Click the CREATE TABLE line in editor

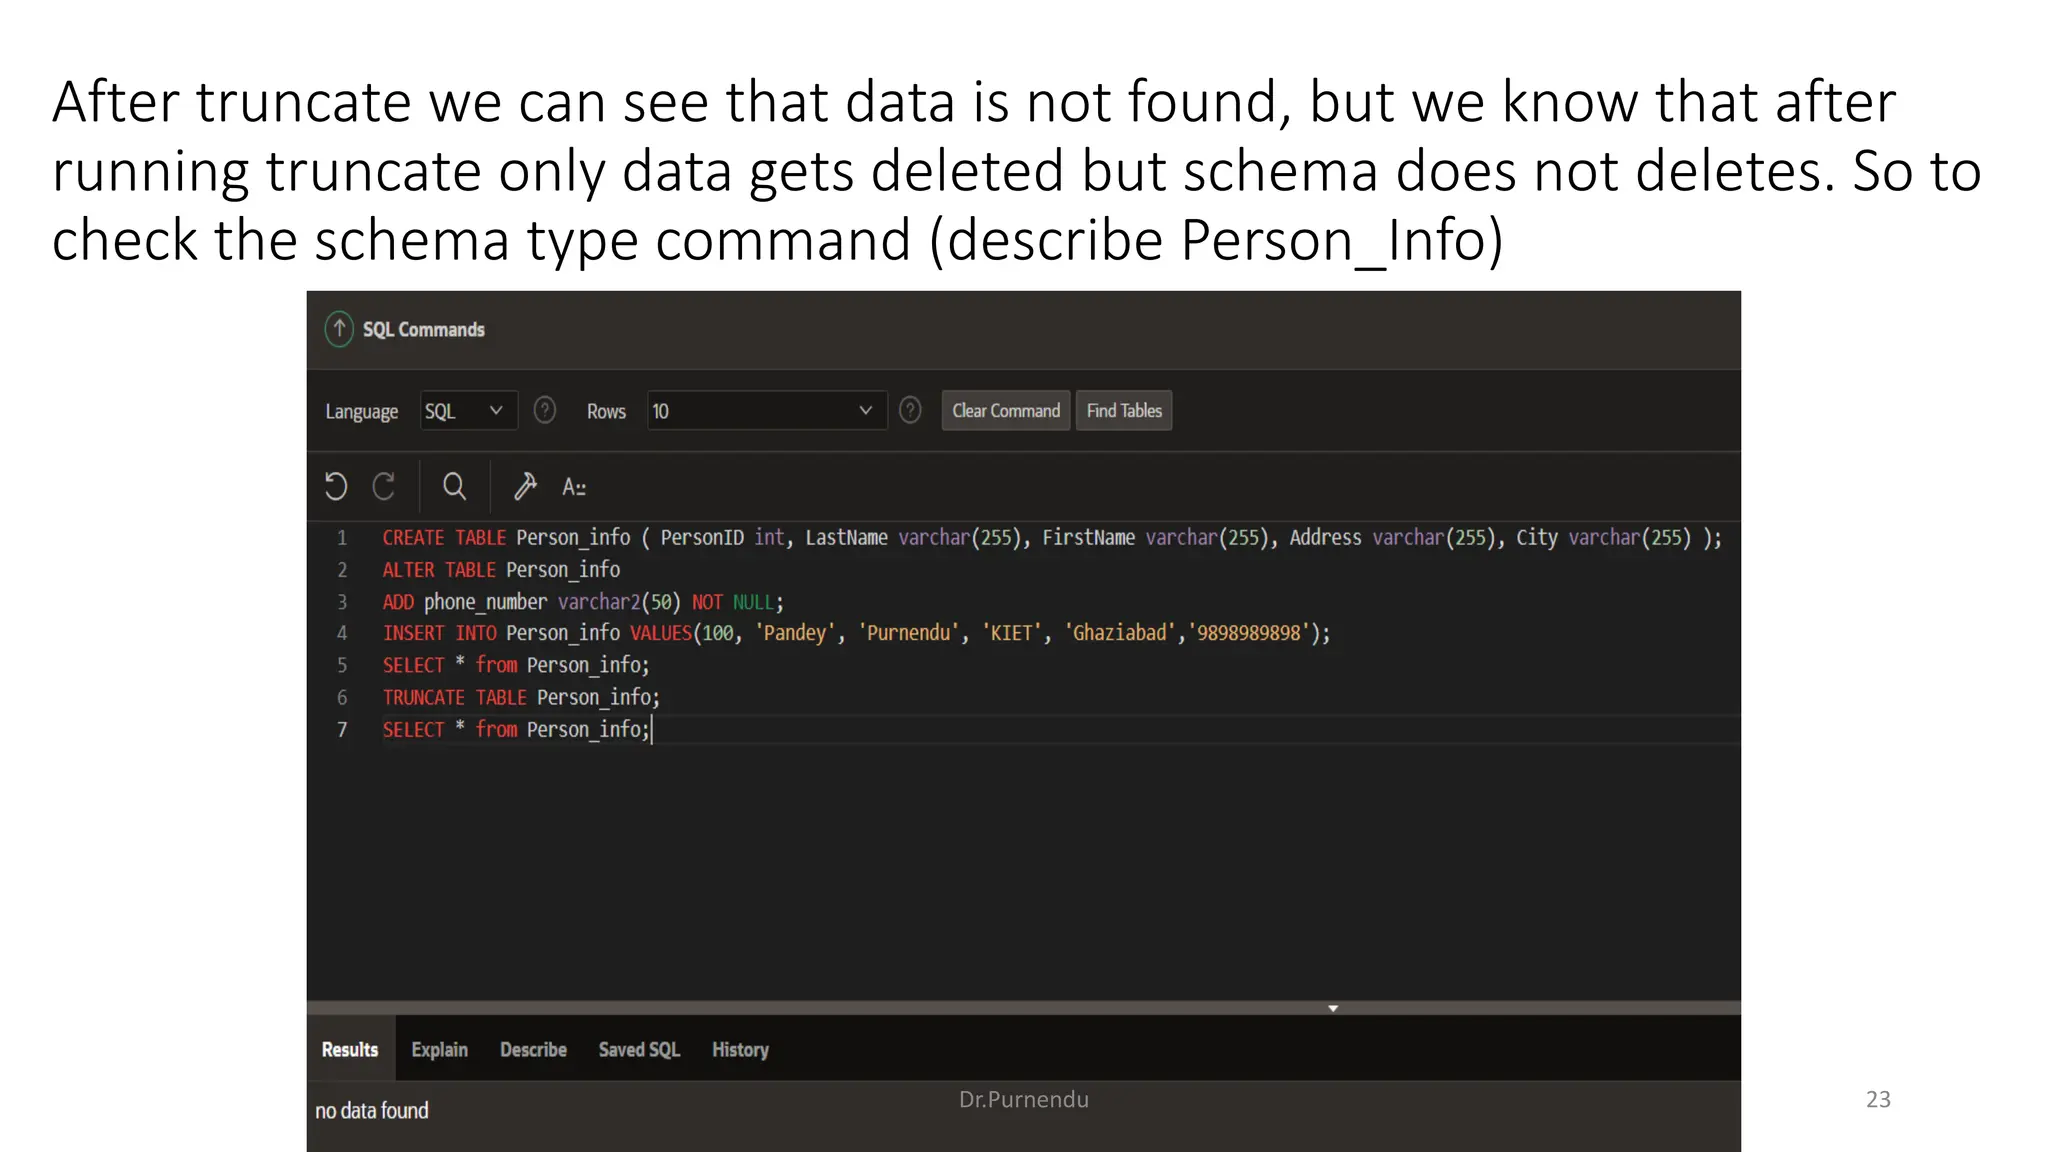[x=1052, y=537]
